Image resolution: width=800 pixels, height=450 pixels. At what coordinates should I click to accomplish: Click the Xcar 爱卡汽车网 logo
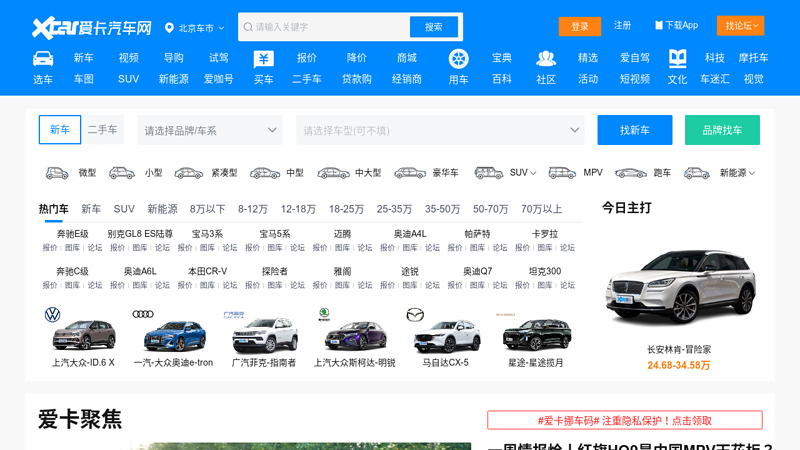[92, 28]
